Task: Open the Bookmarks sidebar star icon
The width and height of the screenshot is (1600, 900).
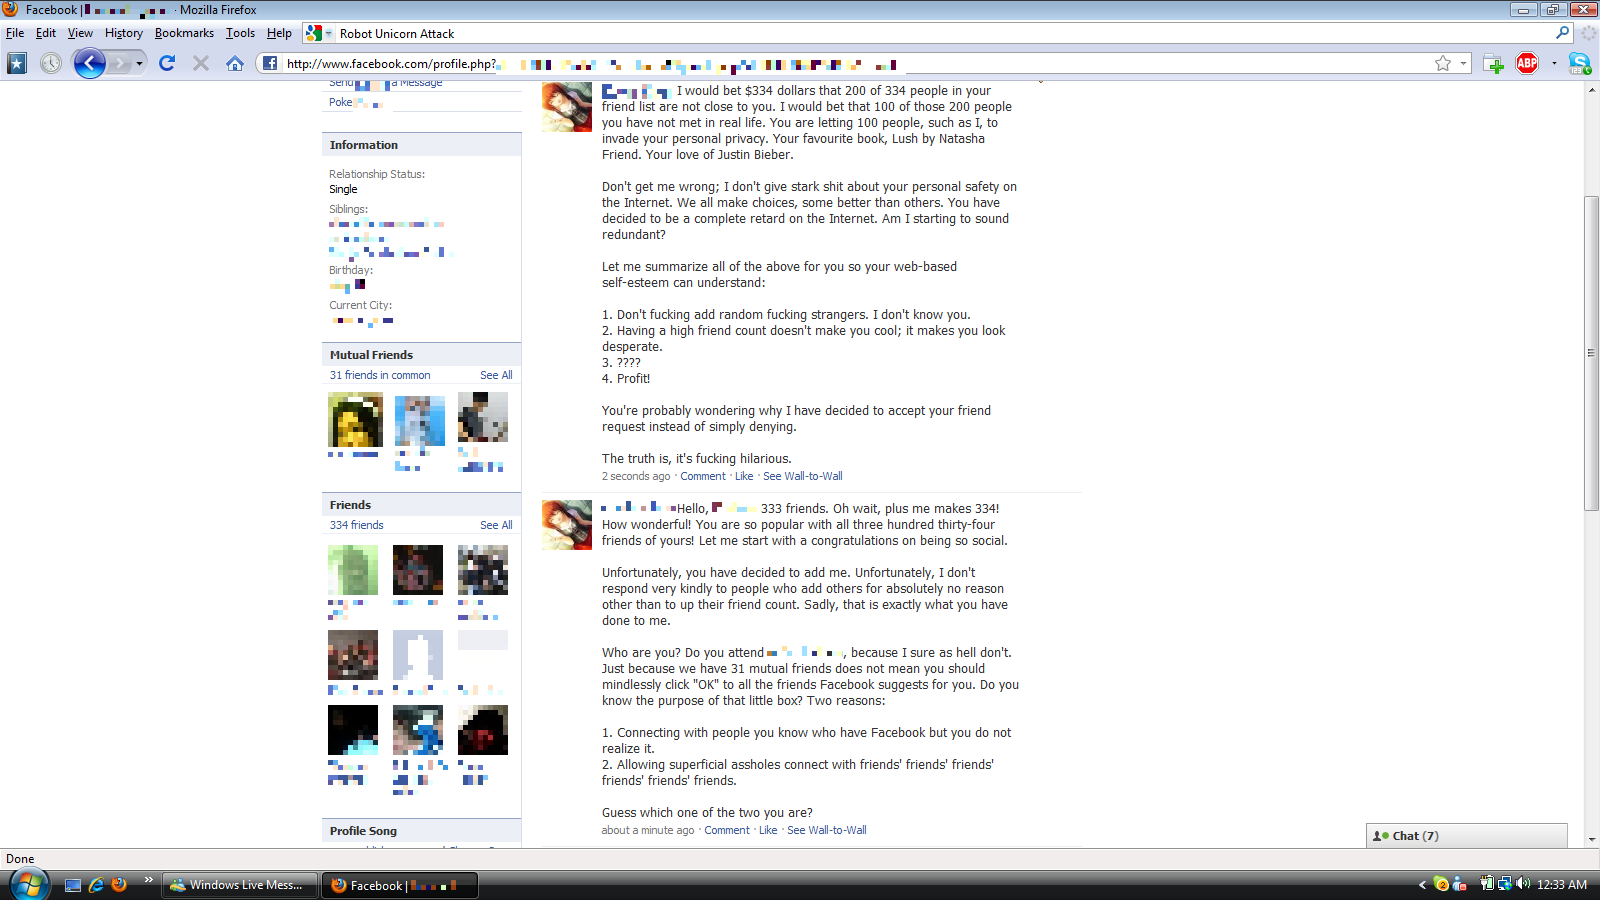Action: 17,63
